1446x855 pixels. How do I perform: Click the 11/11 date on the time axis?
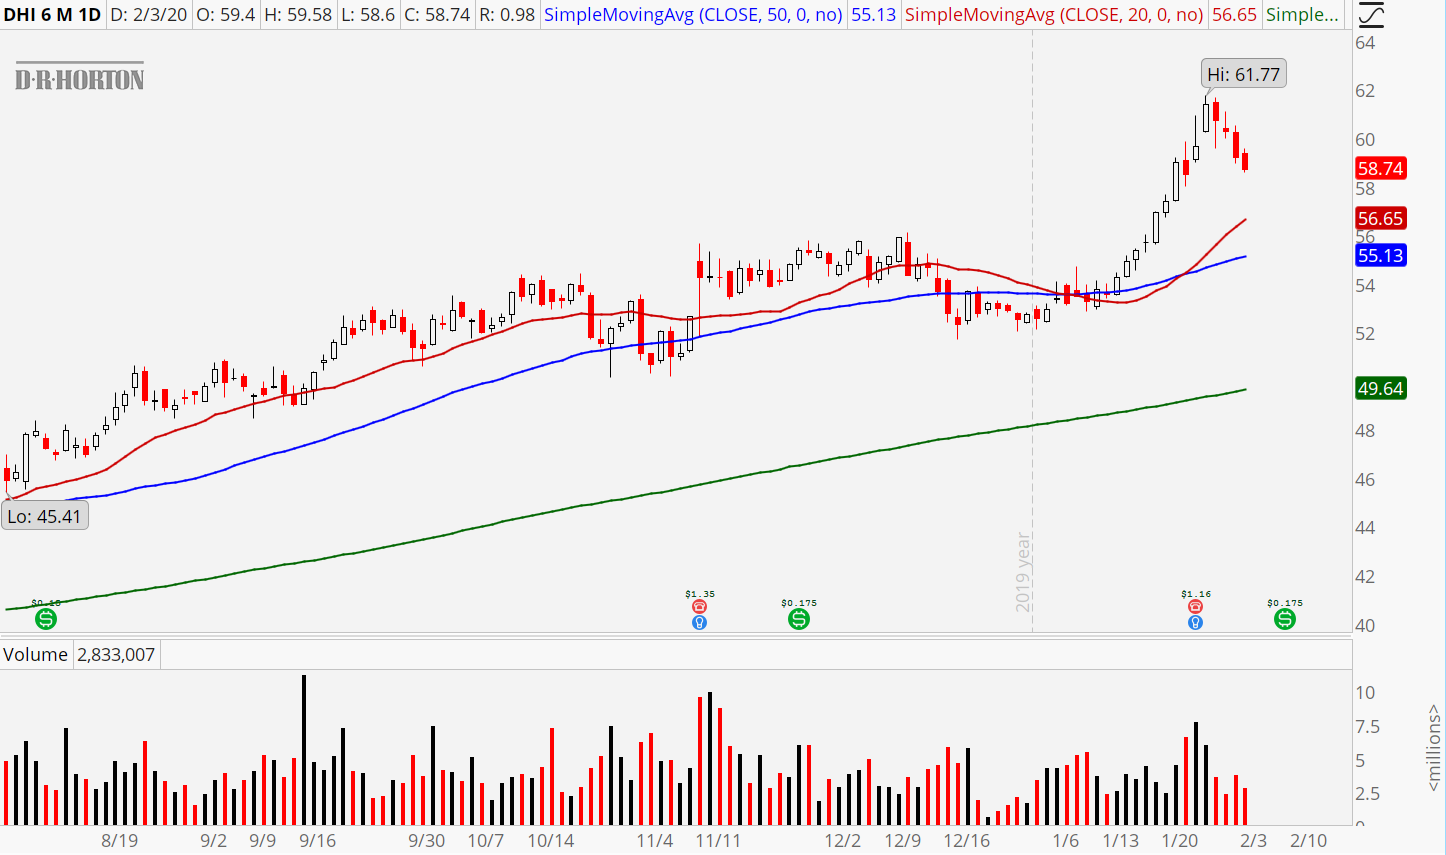[x=718, y=840]
